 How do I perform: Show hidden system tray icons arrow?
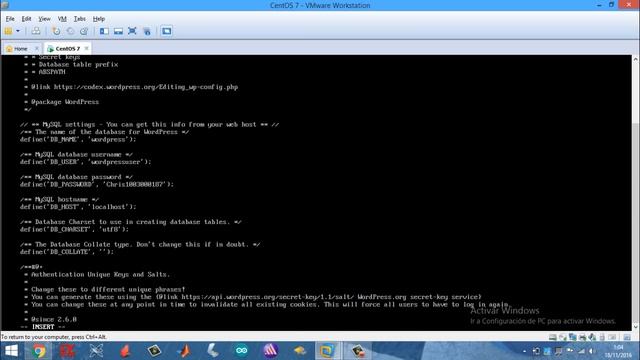pos(524,351)
